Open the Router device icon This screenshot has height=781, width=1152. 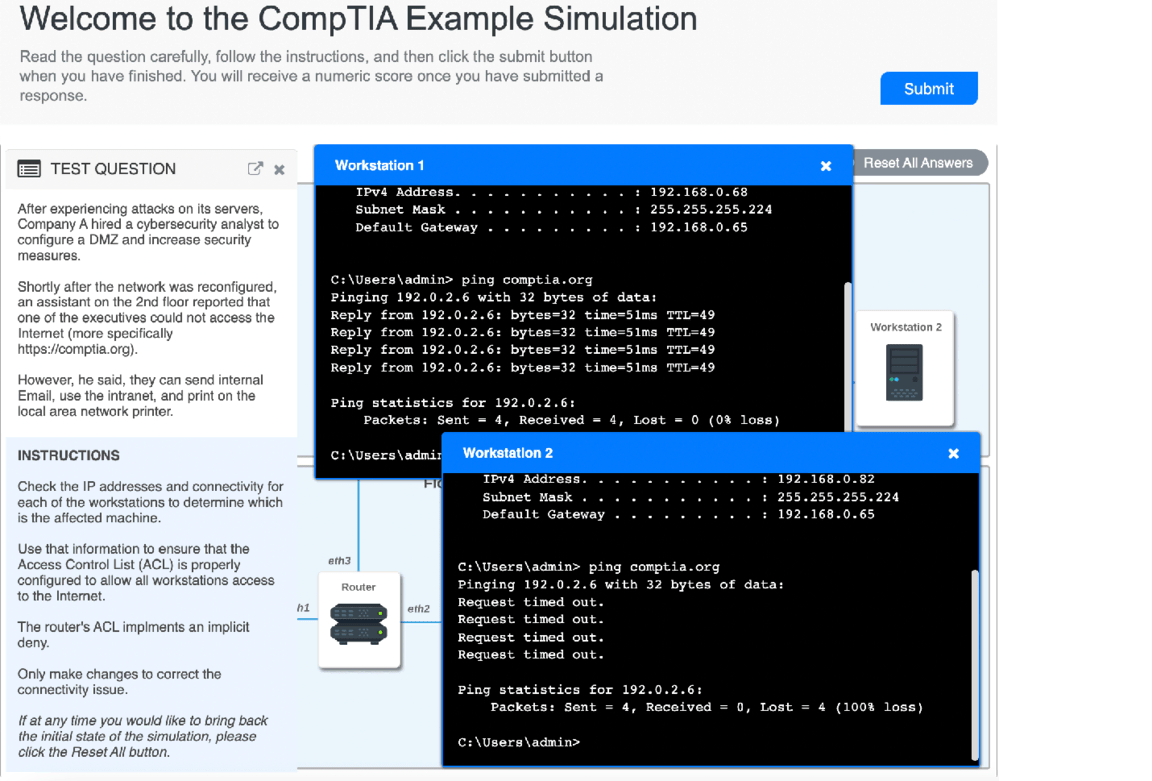(x=359, y=624)
